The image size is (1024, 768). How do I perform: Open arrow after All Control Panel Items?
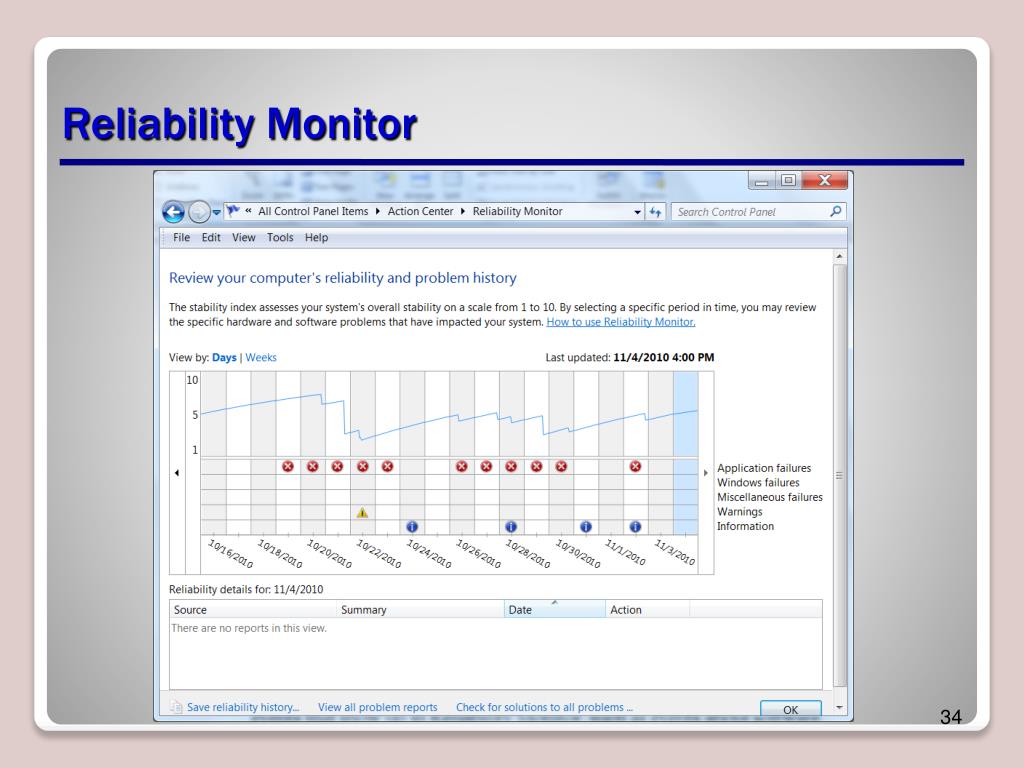pos(377,212)
